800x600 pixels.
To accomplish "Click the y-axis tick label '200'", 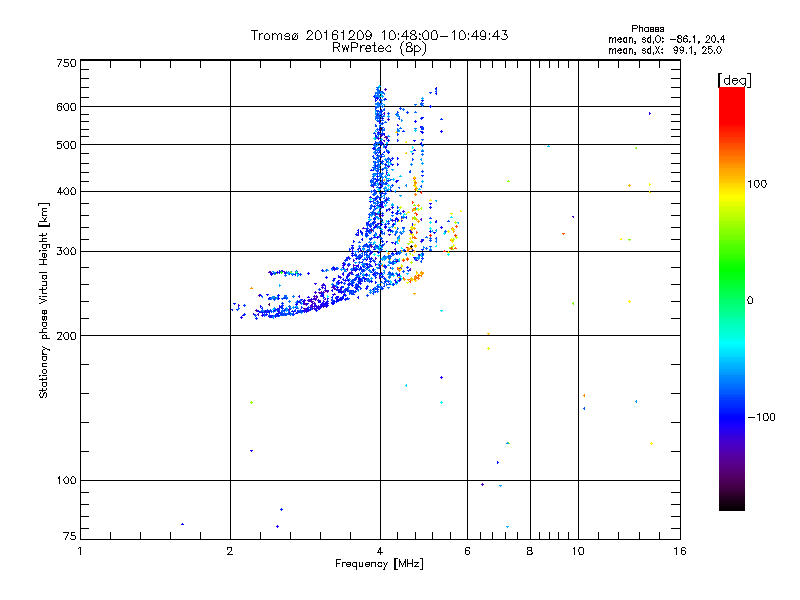I will tap(66, 336).
